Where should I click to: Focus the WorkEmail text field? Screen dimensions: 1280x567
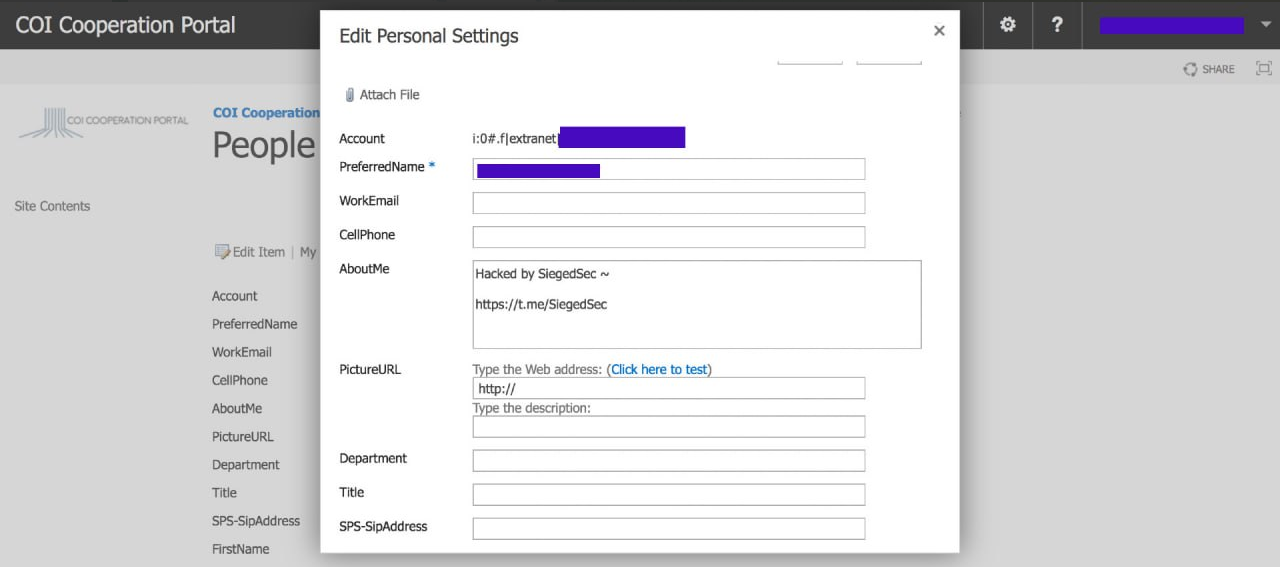[668, 203]
